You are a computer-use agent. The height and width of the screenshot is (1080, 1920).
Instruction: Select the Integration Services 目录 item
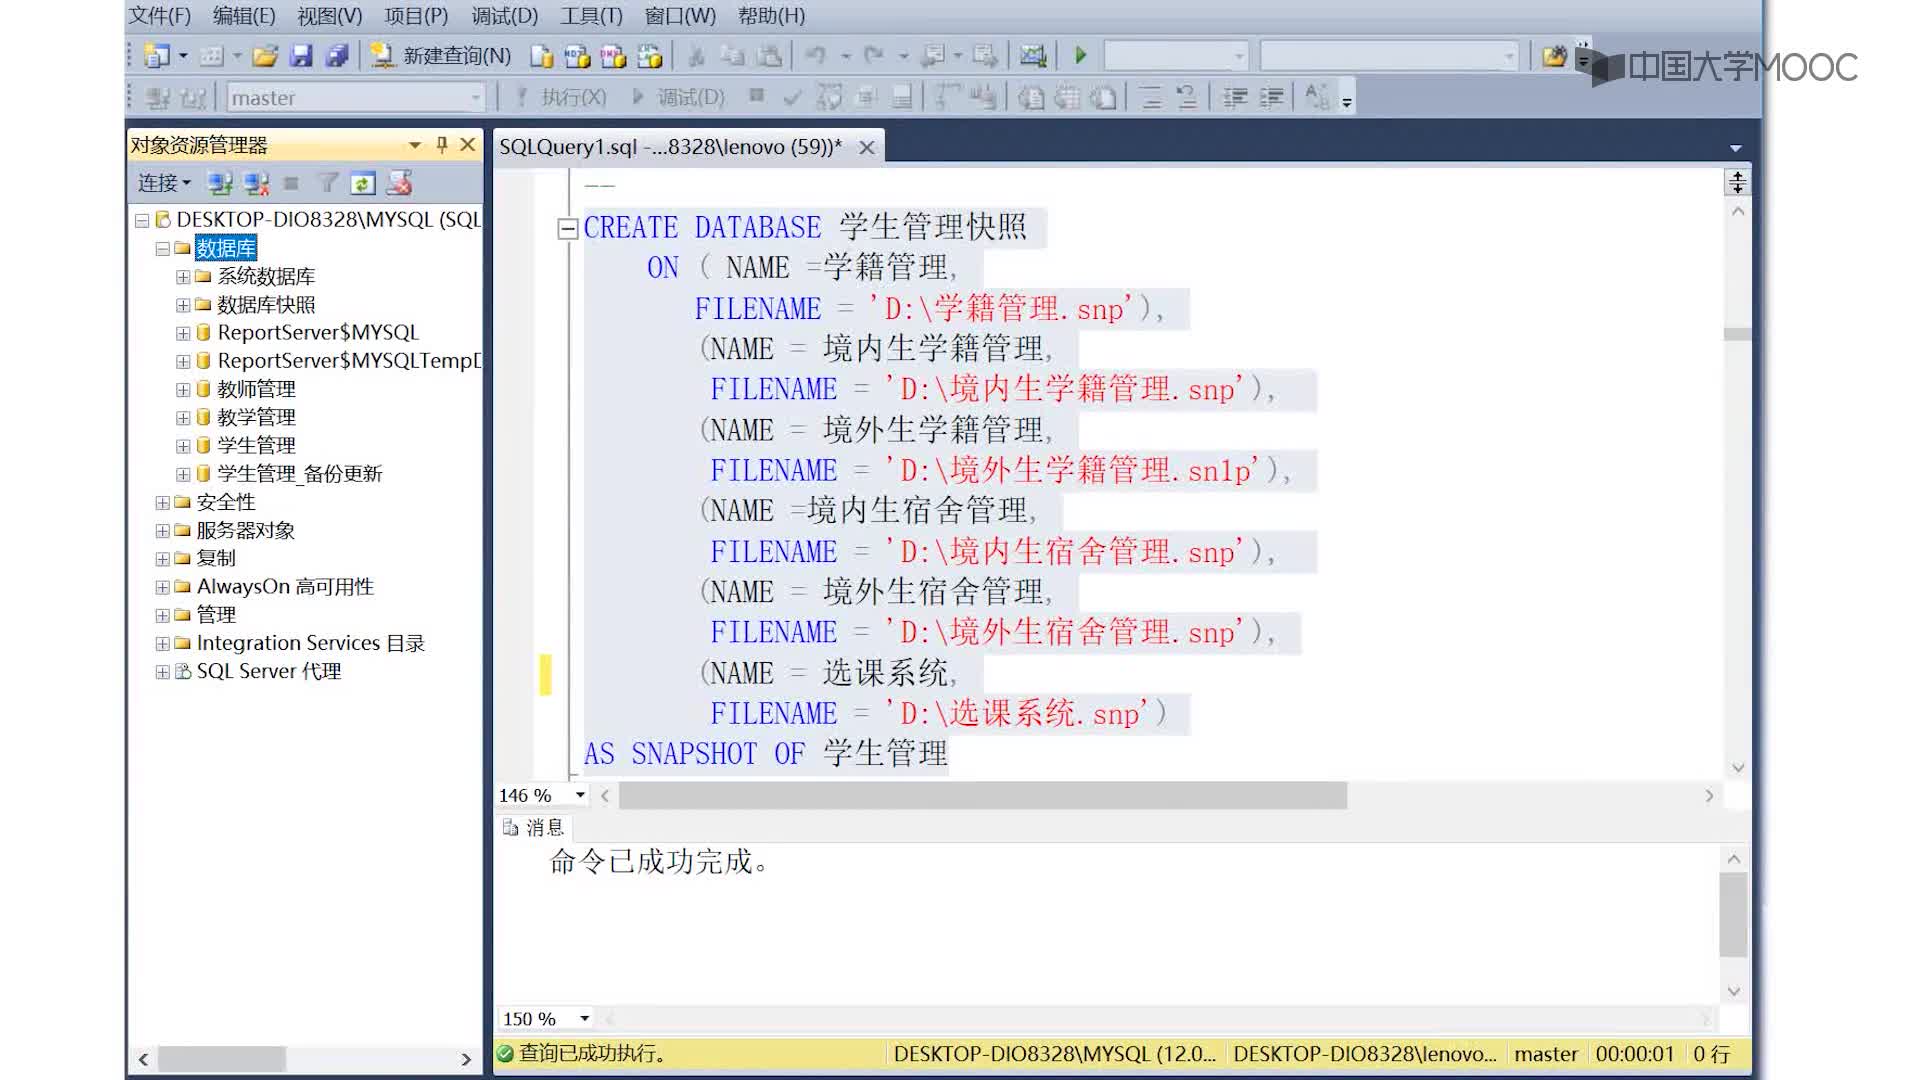(310, 643)
